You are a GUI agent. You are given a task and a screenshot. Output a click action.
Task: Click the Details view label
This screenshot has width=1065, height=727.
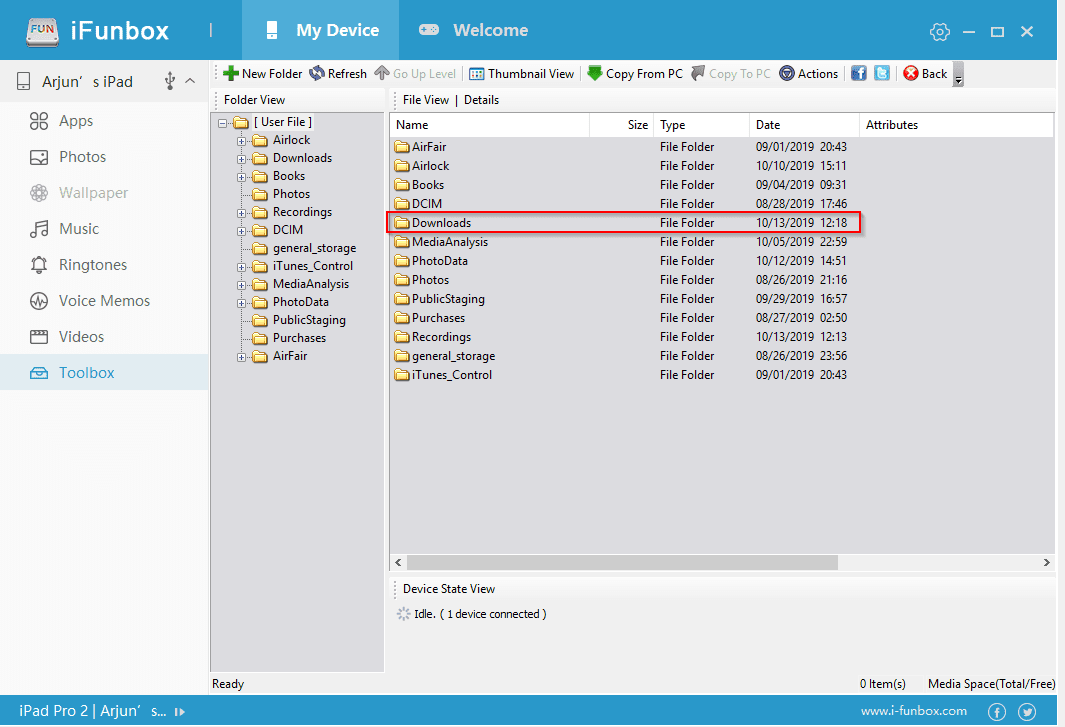482,100
